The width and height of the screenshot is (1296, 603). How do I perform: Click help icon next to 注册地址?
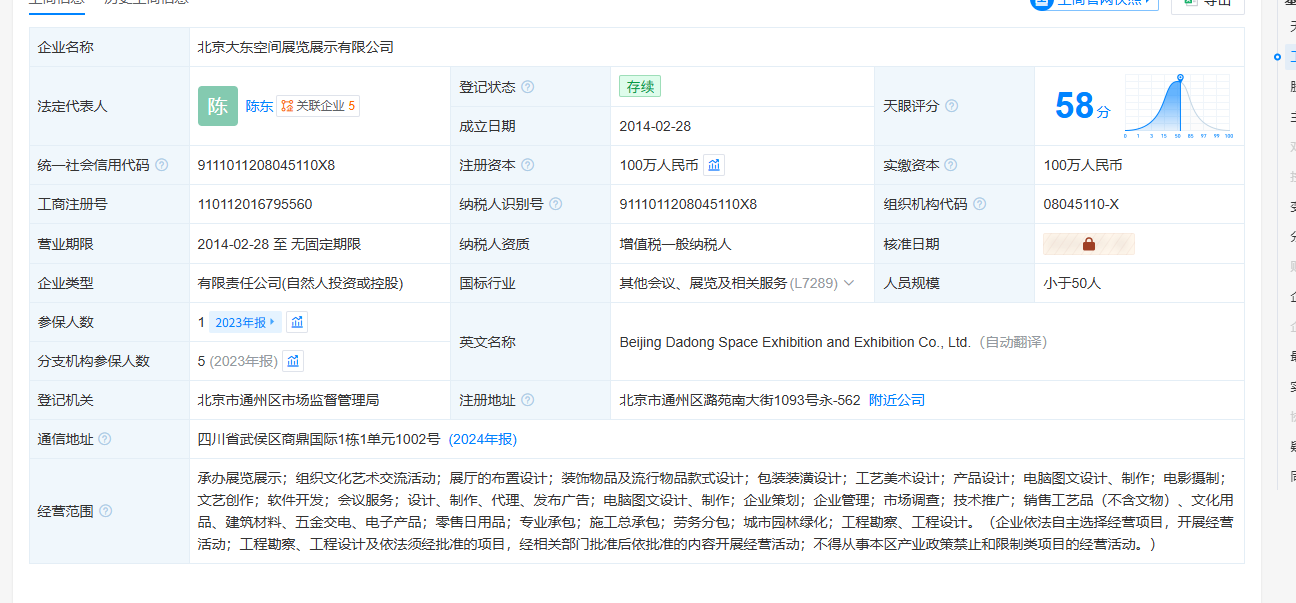(527, 400)
